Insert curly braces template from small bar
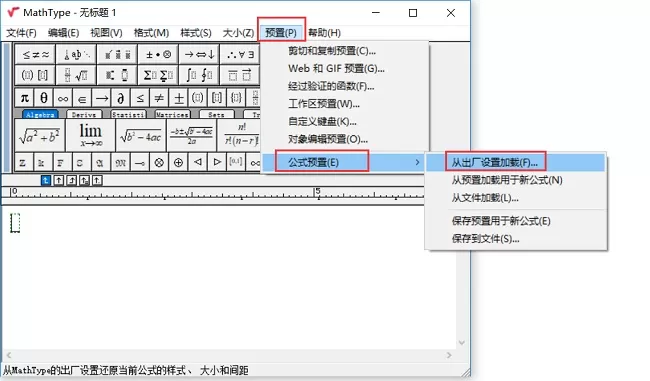The width and height of the screenshot is (650, 381). pos(236,98)
